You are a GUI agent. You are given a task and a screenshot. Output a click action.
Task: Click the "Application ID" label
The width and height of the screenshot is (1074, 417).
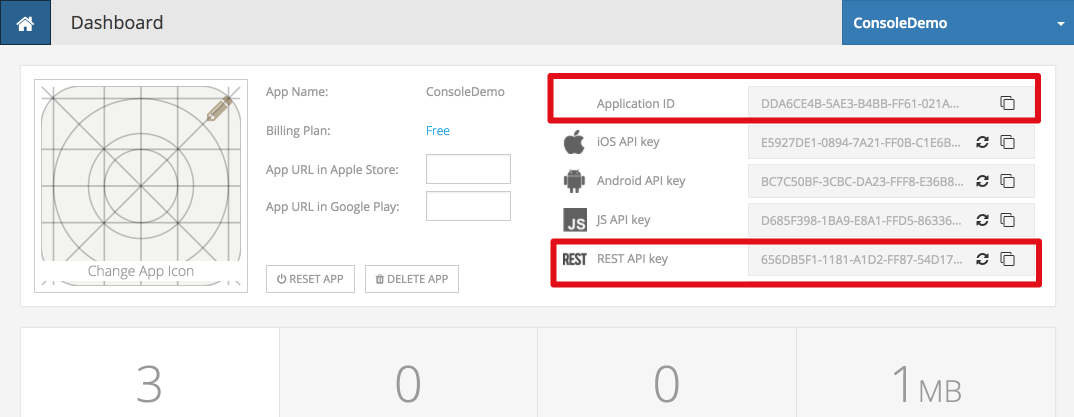pyautogui.click(x=636, y=104)
